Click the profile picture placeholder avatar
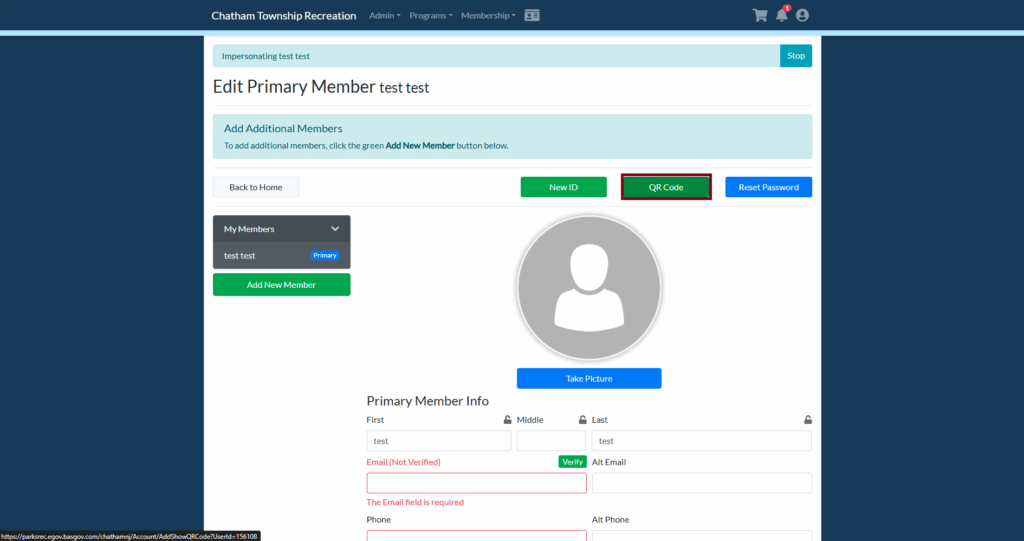Viewport: 1024px width, 541px height. [x=588, y=287]
